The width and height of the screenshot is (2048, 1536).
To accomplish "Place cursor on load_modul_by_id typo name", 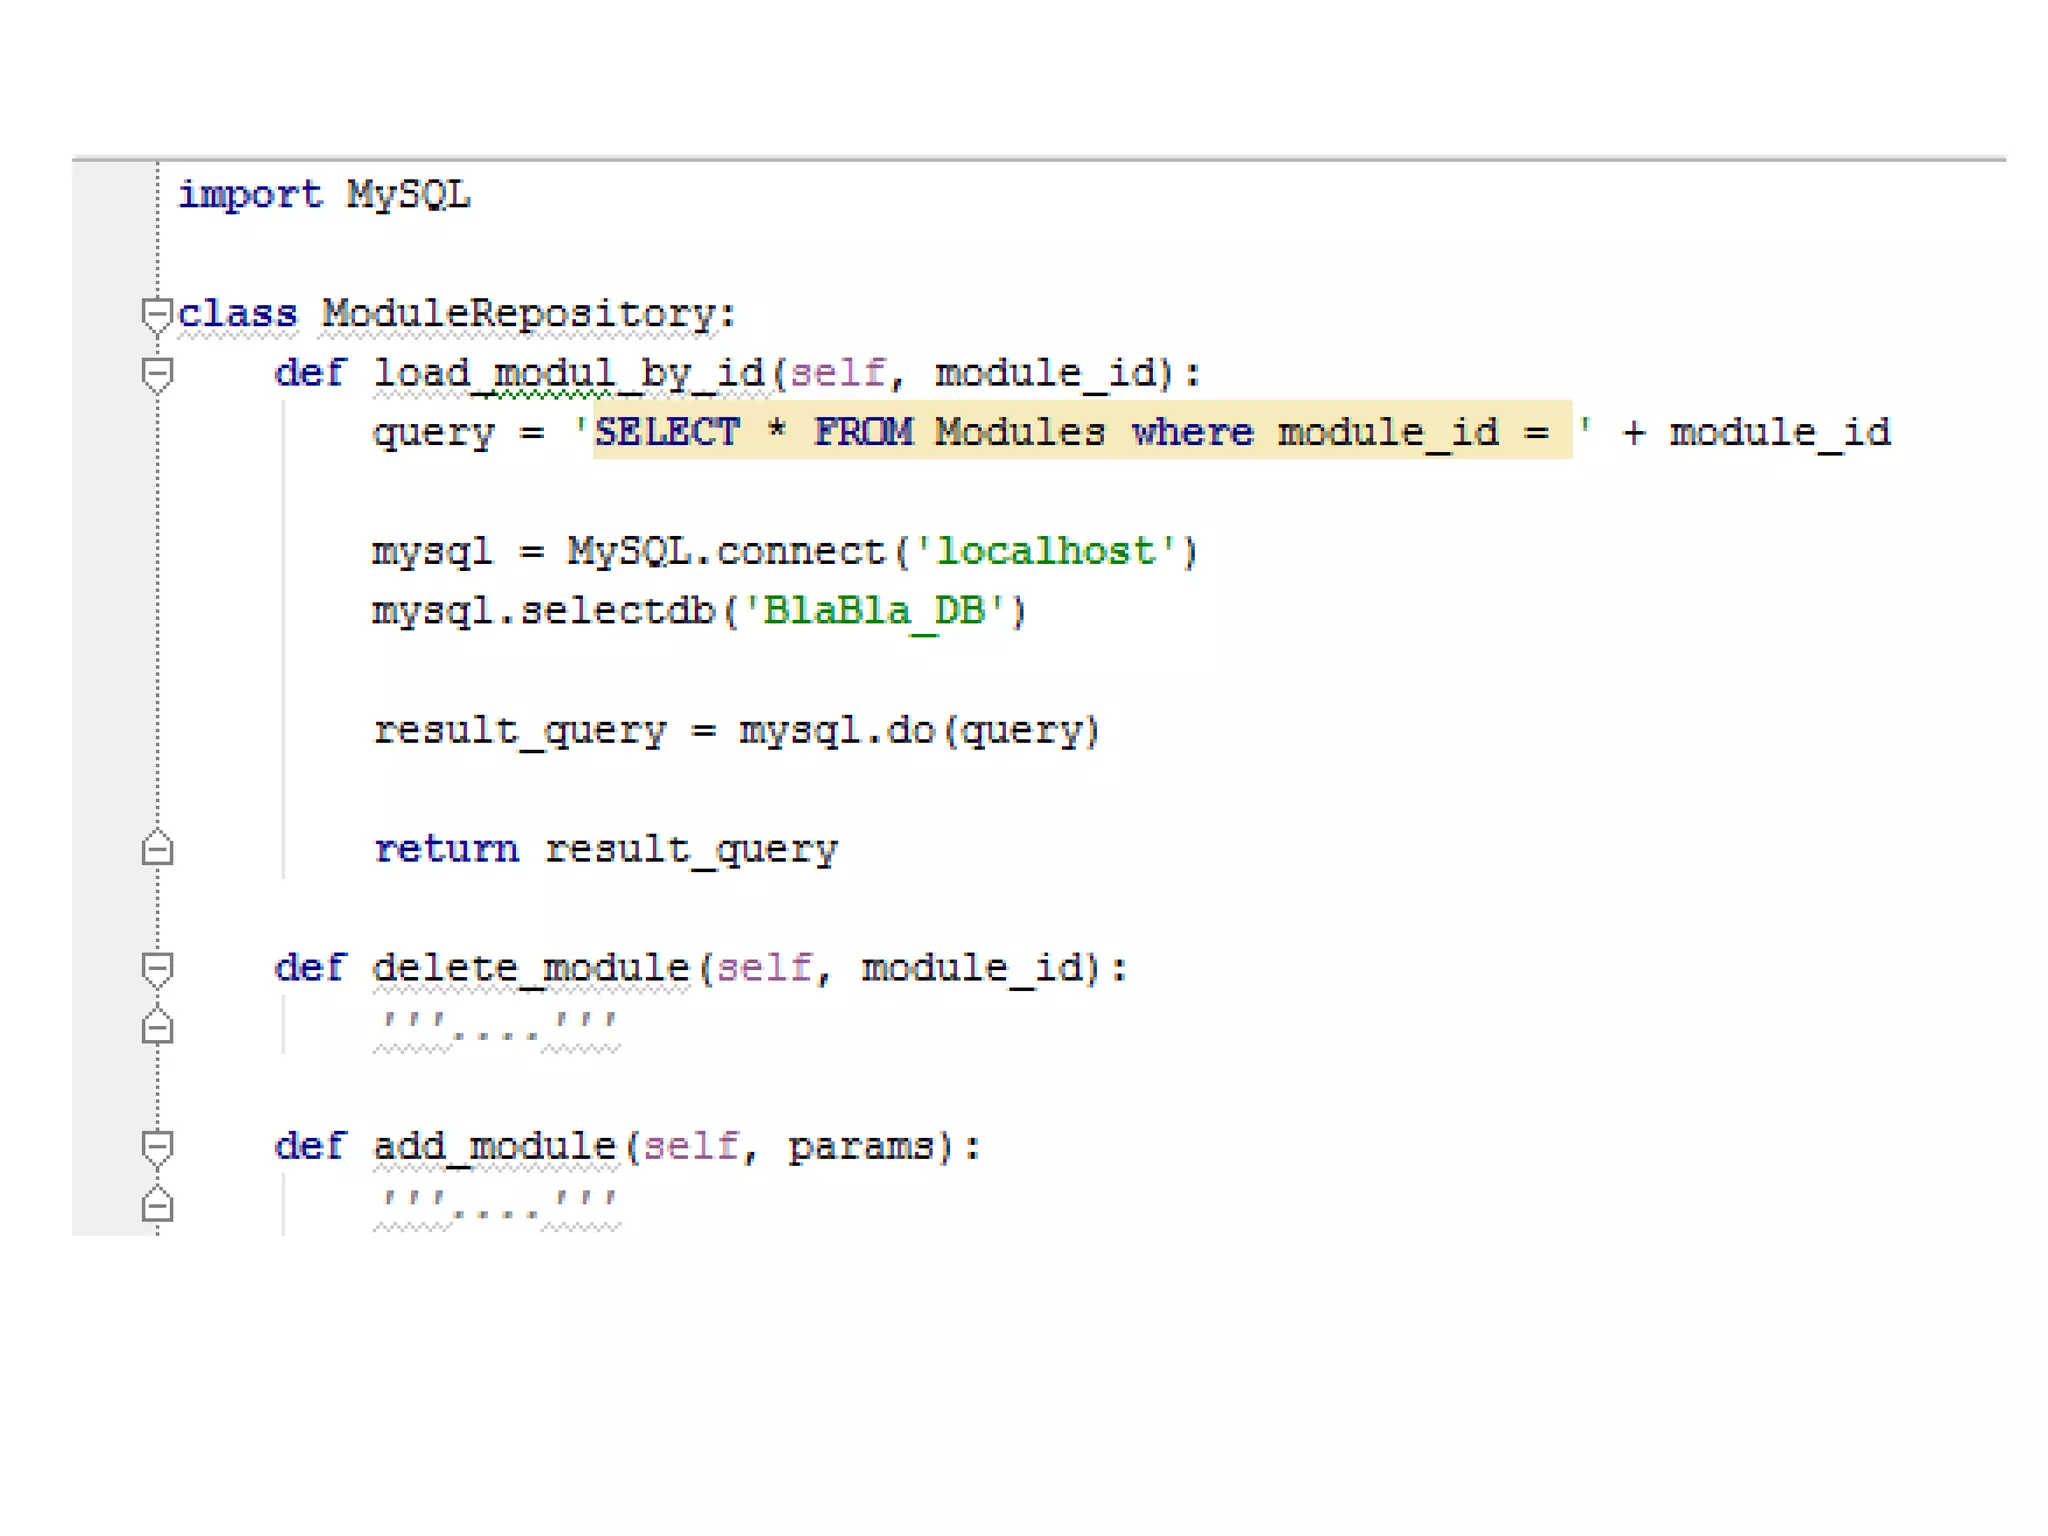I will pyautogui.click(x=568, y=374).
